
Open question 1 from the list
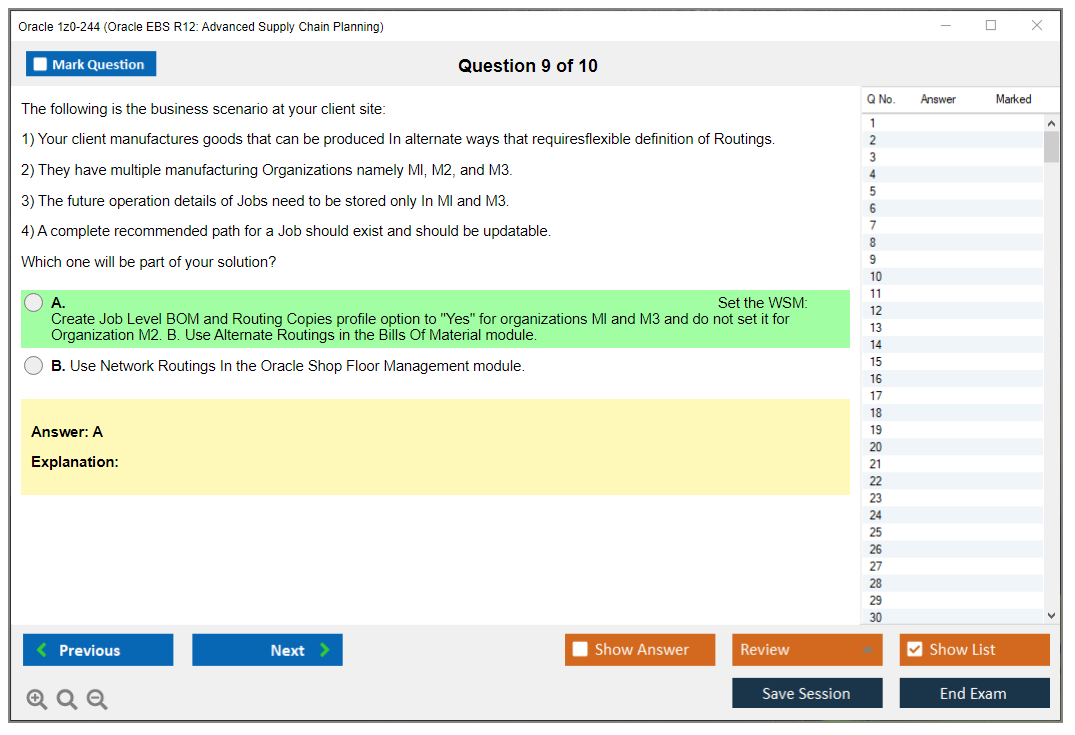(x=873, y=123)
